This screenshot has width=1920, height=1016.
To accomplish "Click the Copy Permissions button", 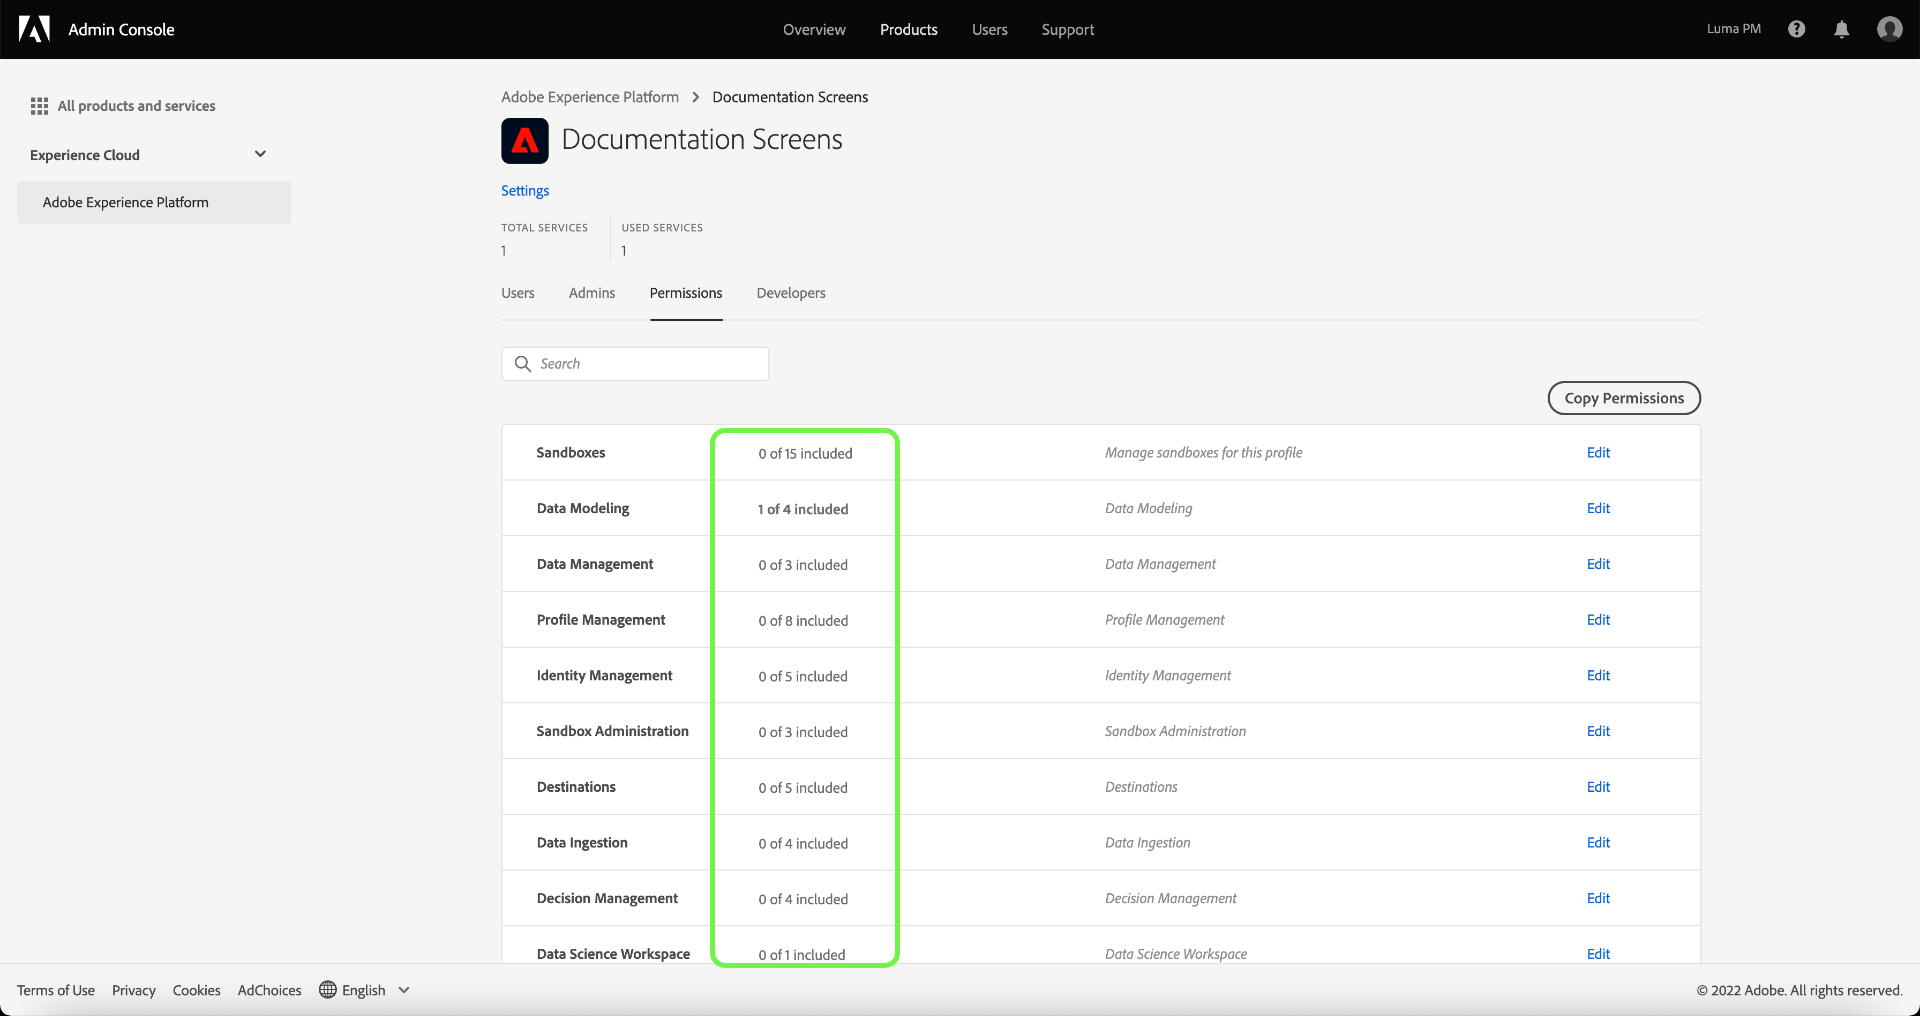I will (x=1624, y=398).
